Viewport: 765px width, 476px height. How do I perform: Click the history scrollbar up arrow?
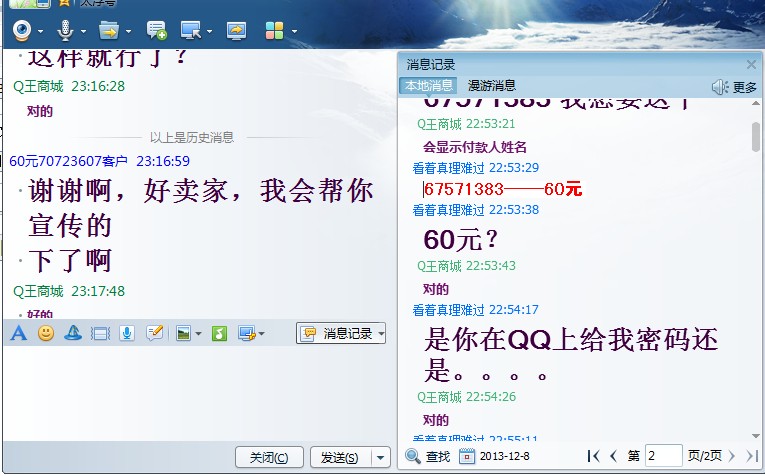click(756, 103)
